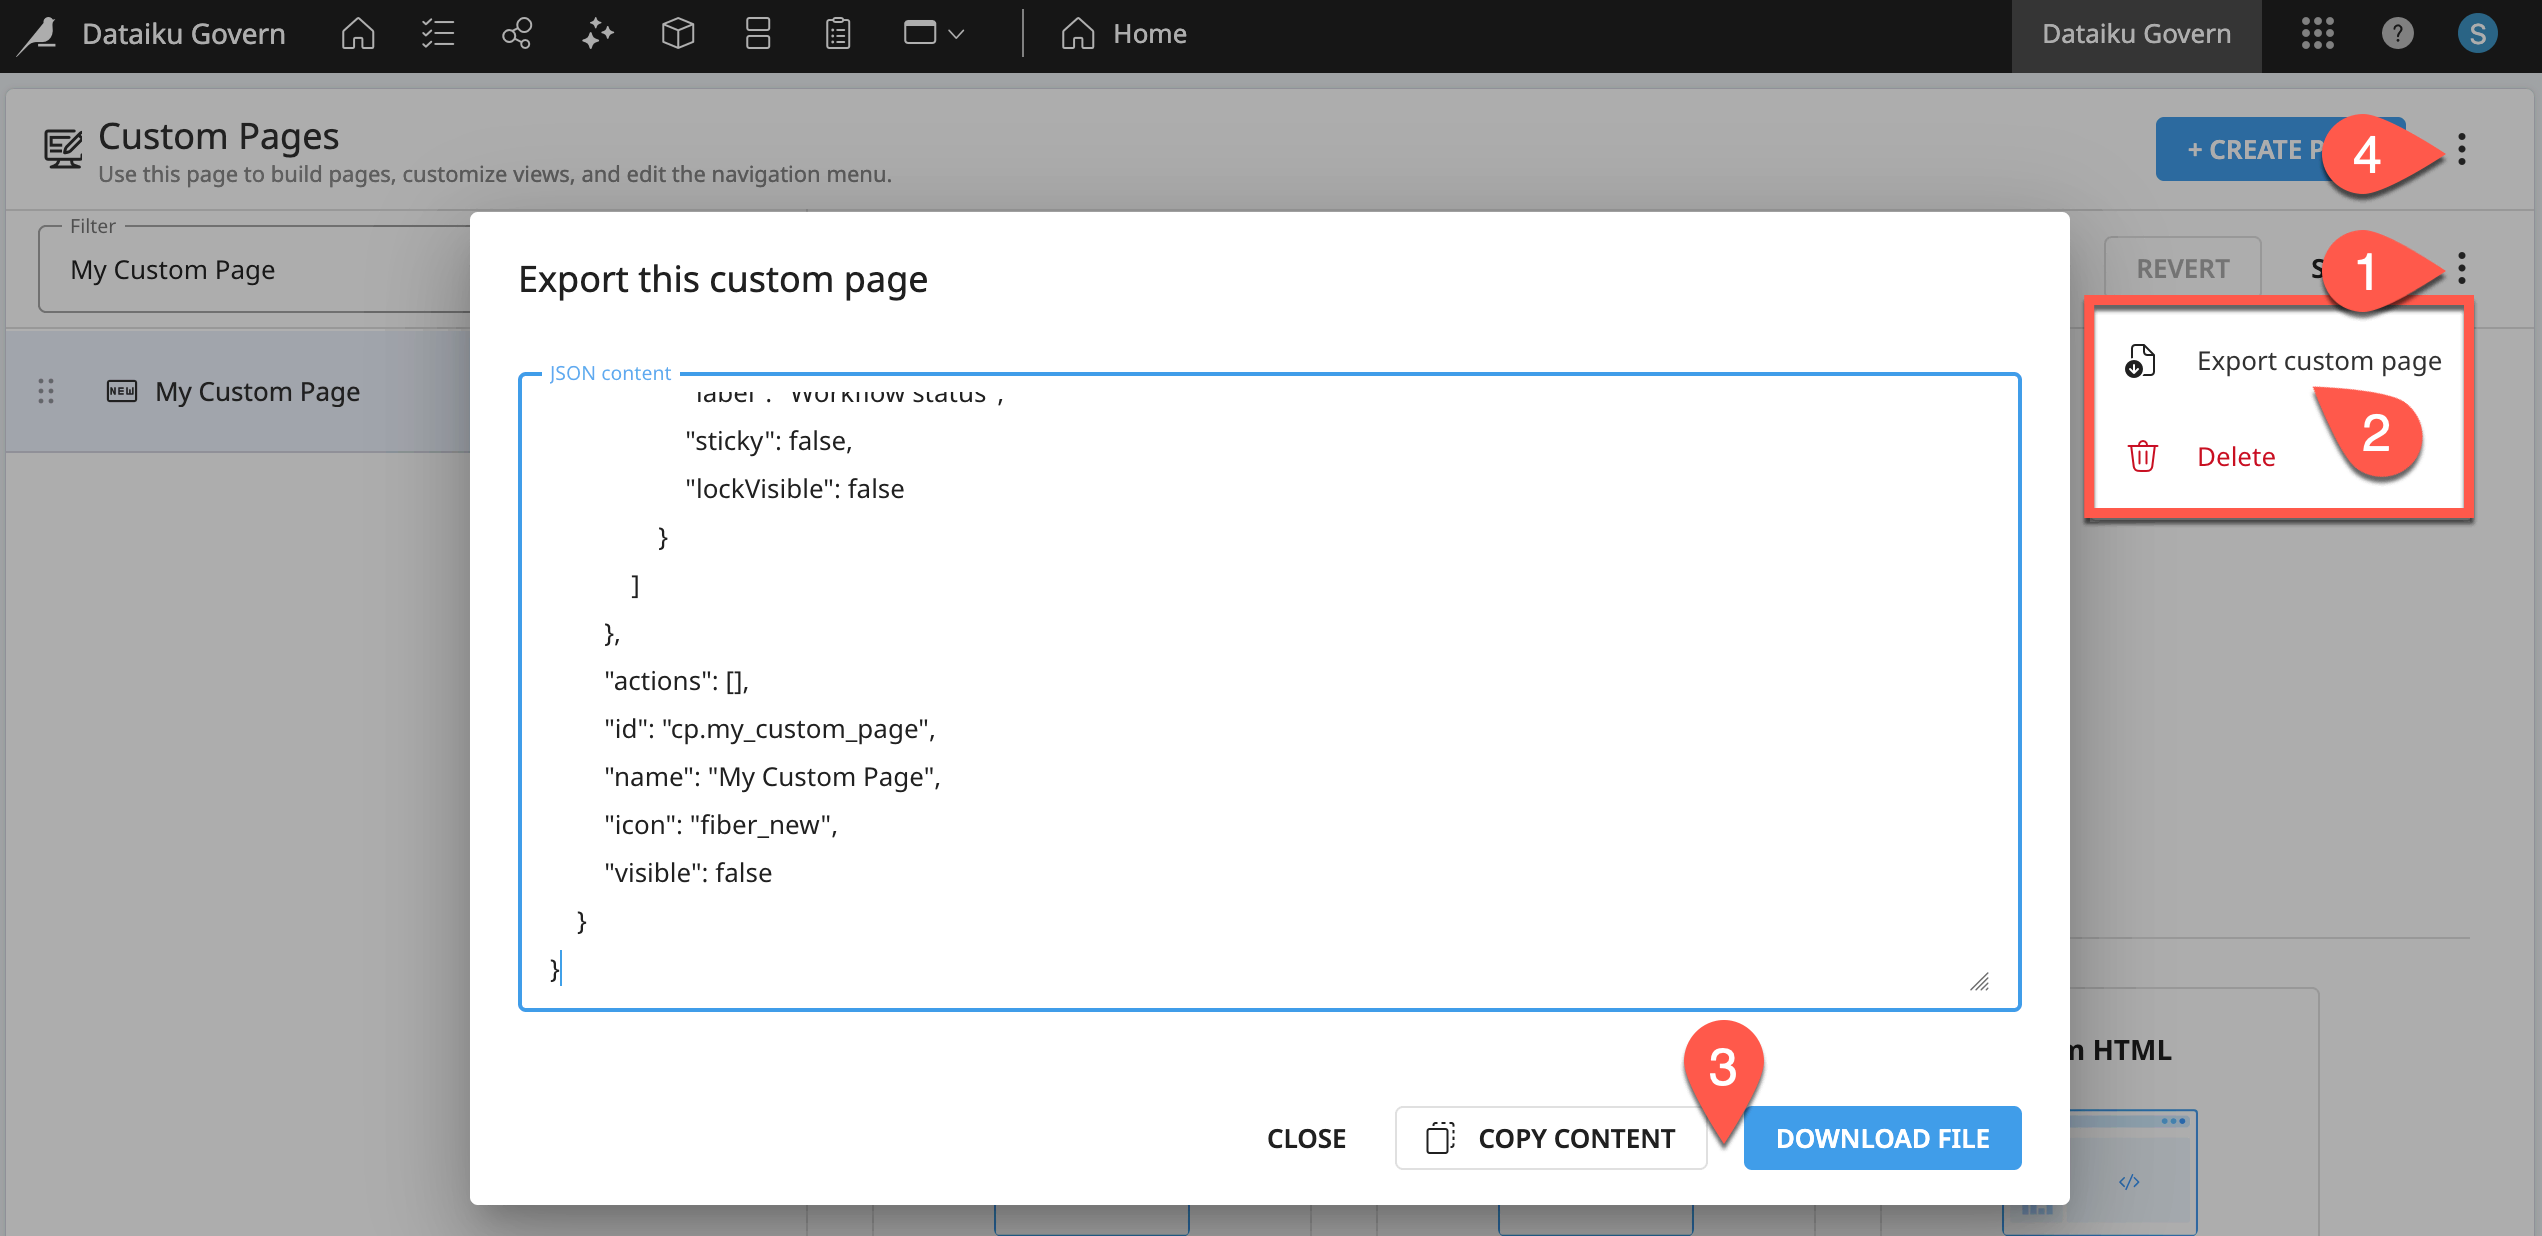Click the hierarchy/network icon in the navbar
This screenshot has width=2542, height=1236.
[517, 33]
